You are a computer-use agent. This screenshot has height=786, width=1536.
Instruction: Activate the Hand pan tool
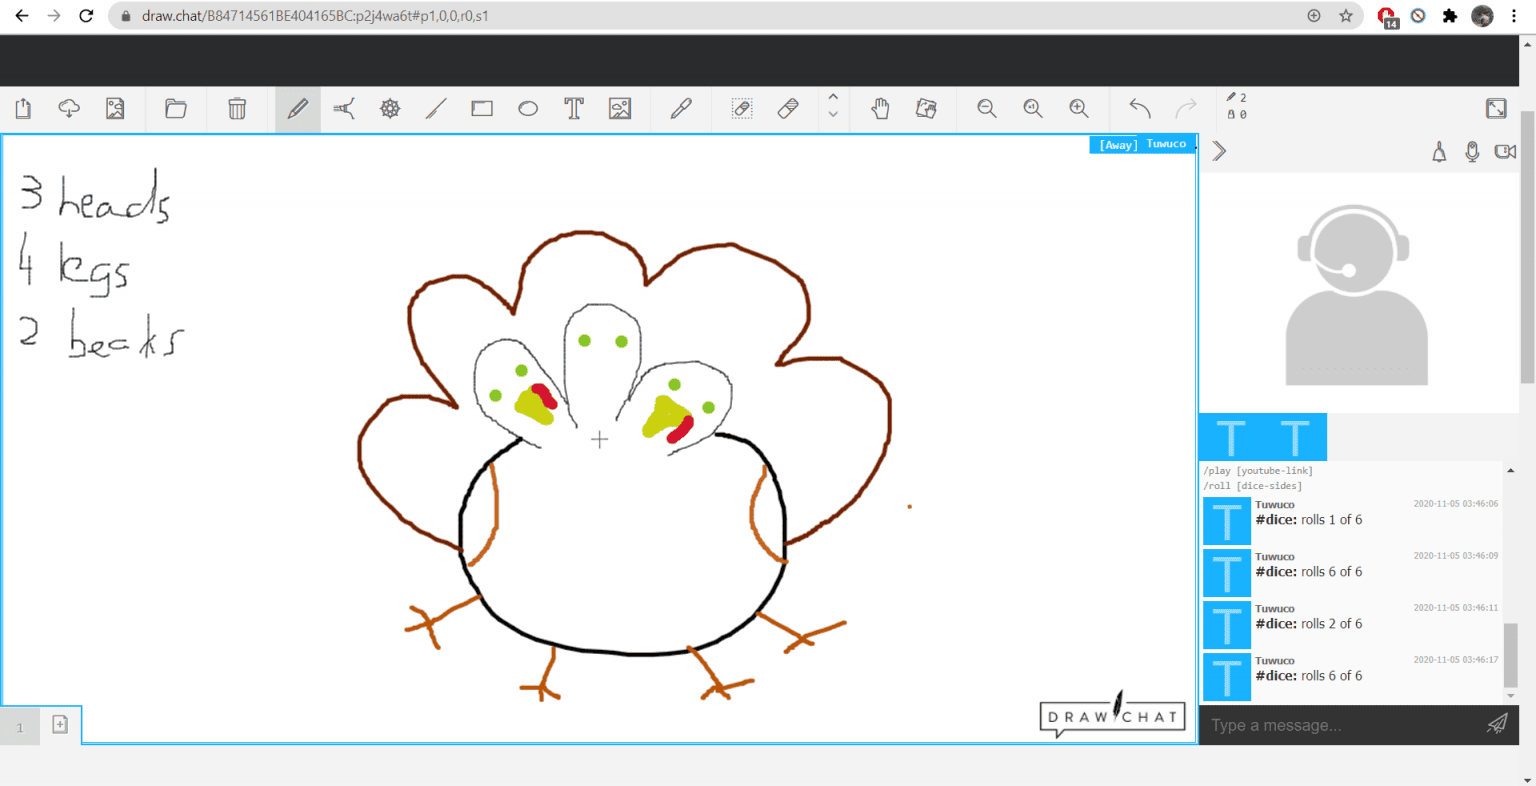(x=880, y=109)
